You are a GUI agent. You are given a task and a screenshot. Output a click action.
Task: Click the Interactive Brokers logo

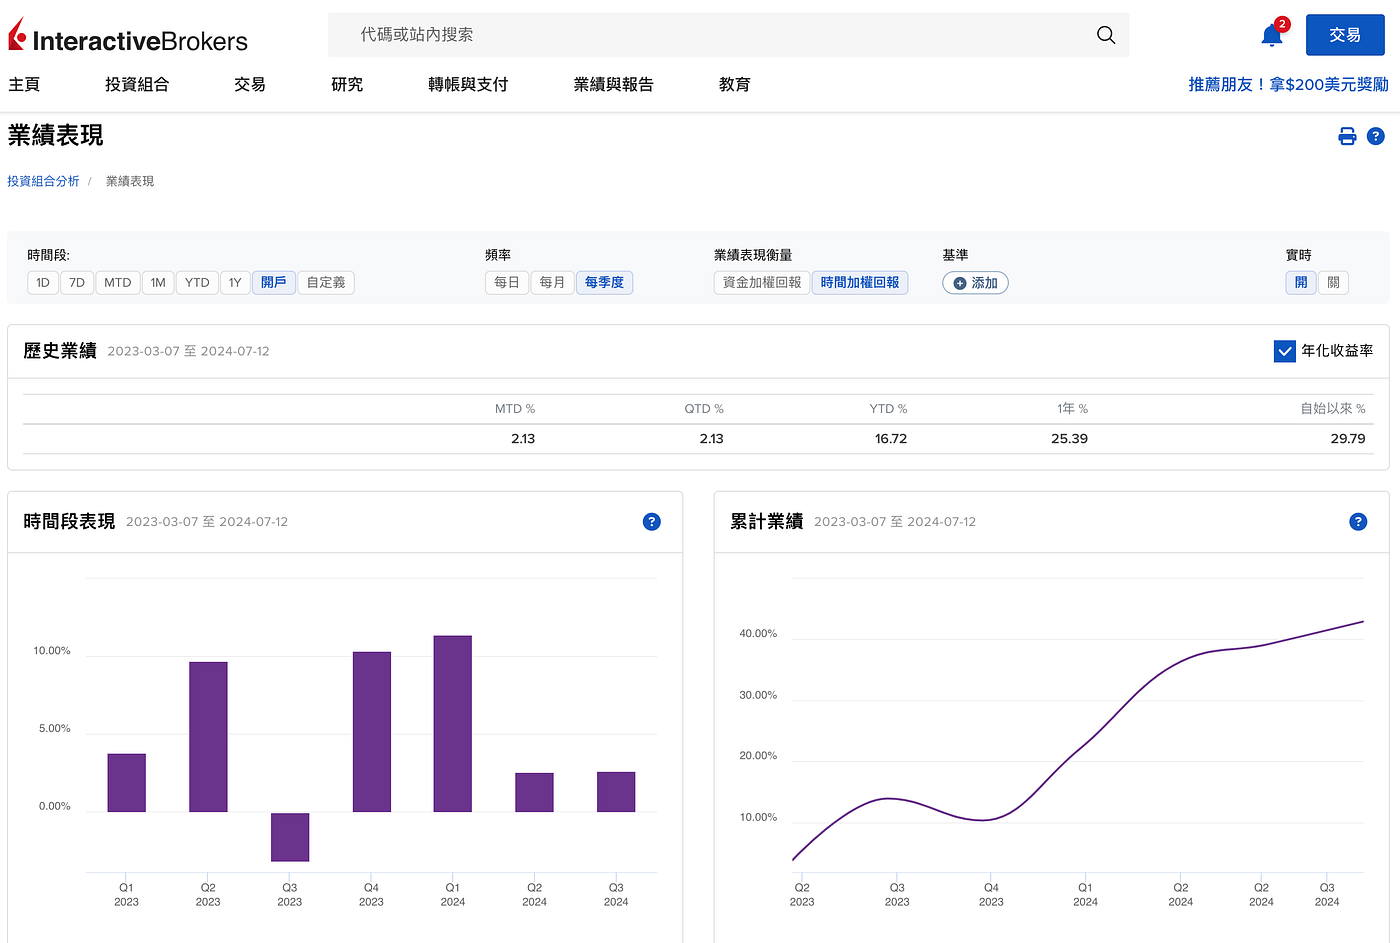[x=128, y=37]
